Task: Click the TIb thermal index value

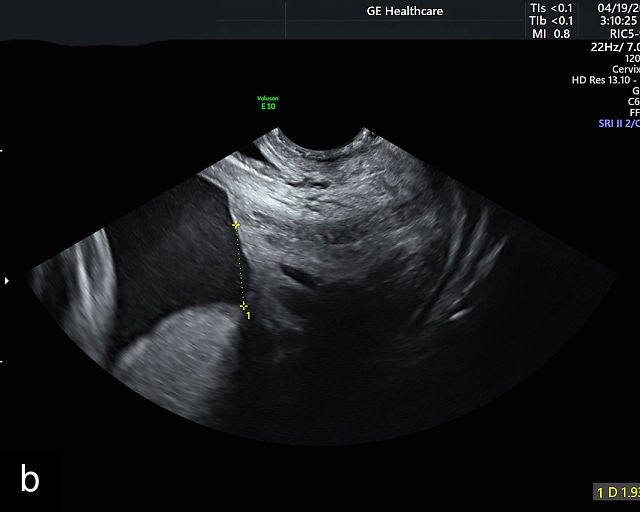Action: pos(551,20)
